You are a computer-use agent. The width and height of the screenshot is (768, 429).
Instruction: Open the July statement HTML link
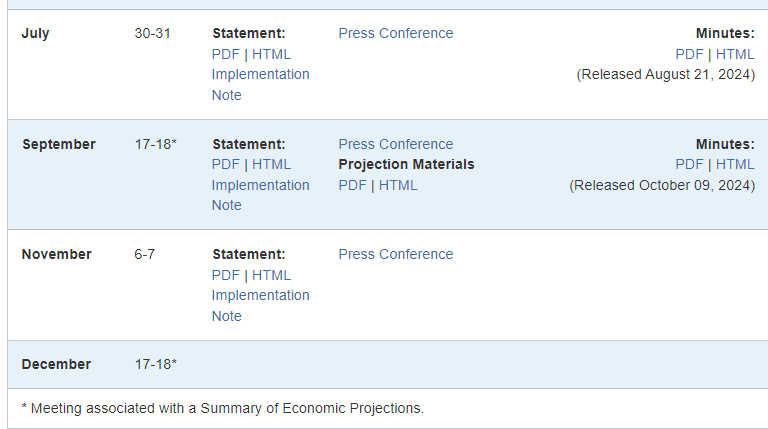[271, 54]
